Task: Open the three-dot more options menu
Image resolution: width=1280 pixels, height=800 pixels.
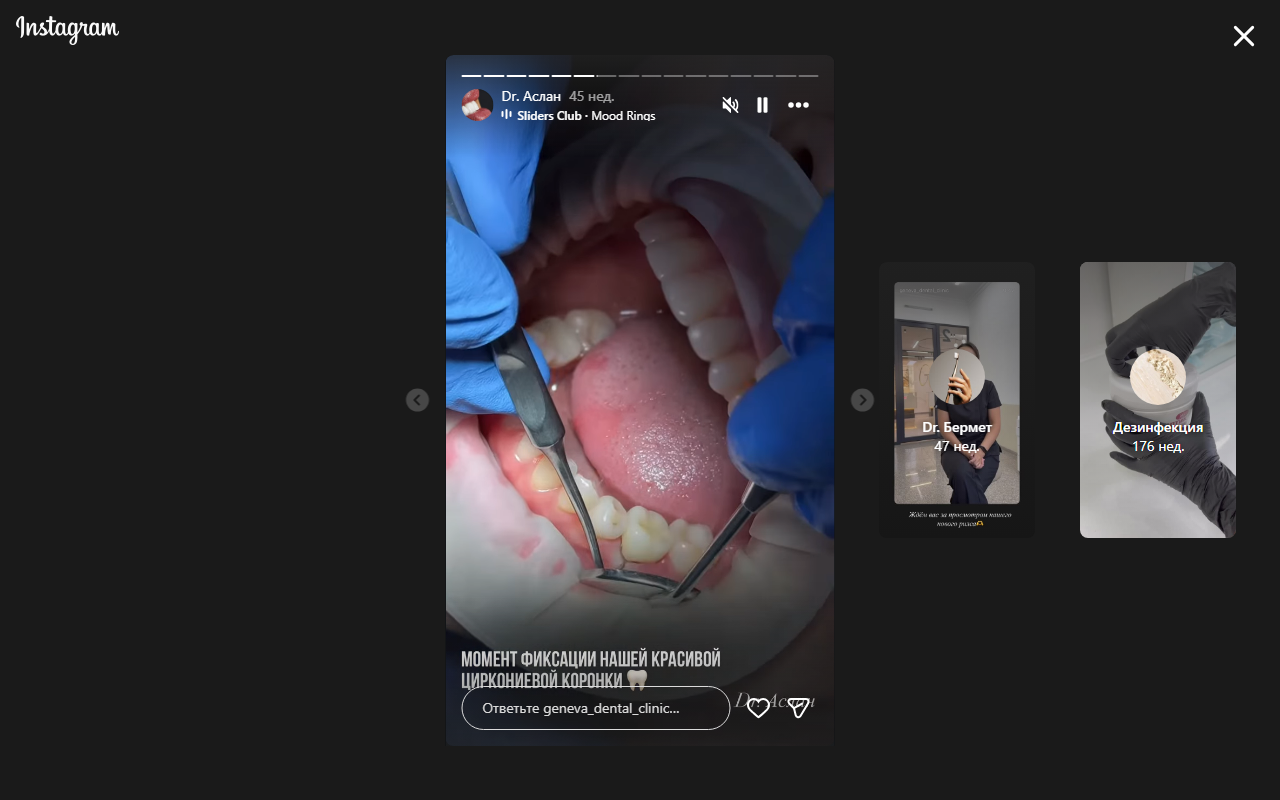Action: pyautogui.click(x=798, y=105)
